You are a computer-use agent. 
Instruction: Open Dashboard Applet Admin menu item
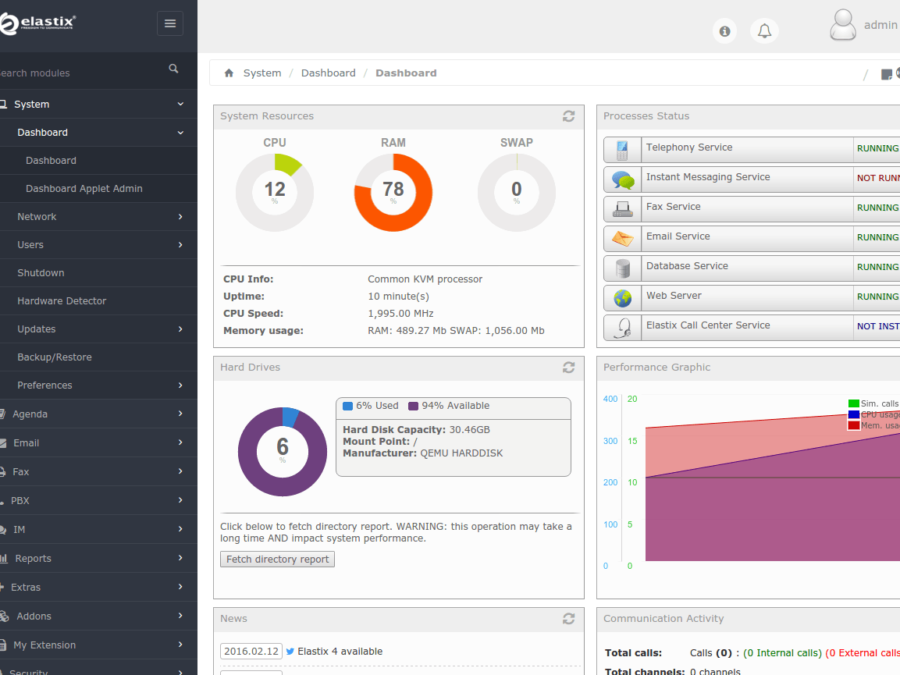(84, 189)
